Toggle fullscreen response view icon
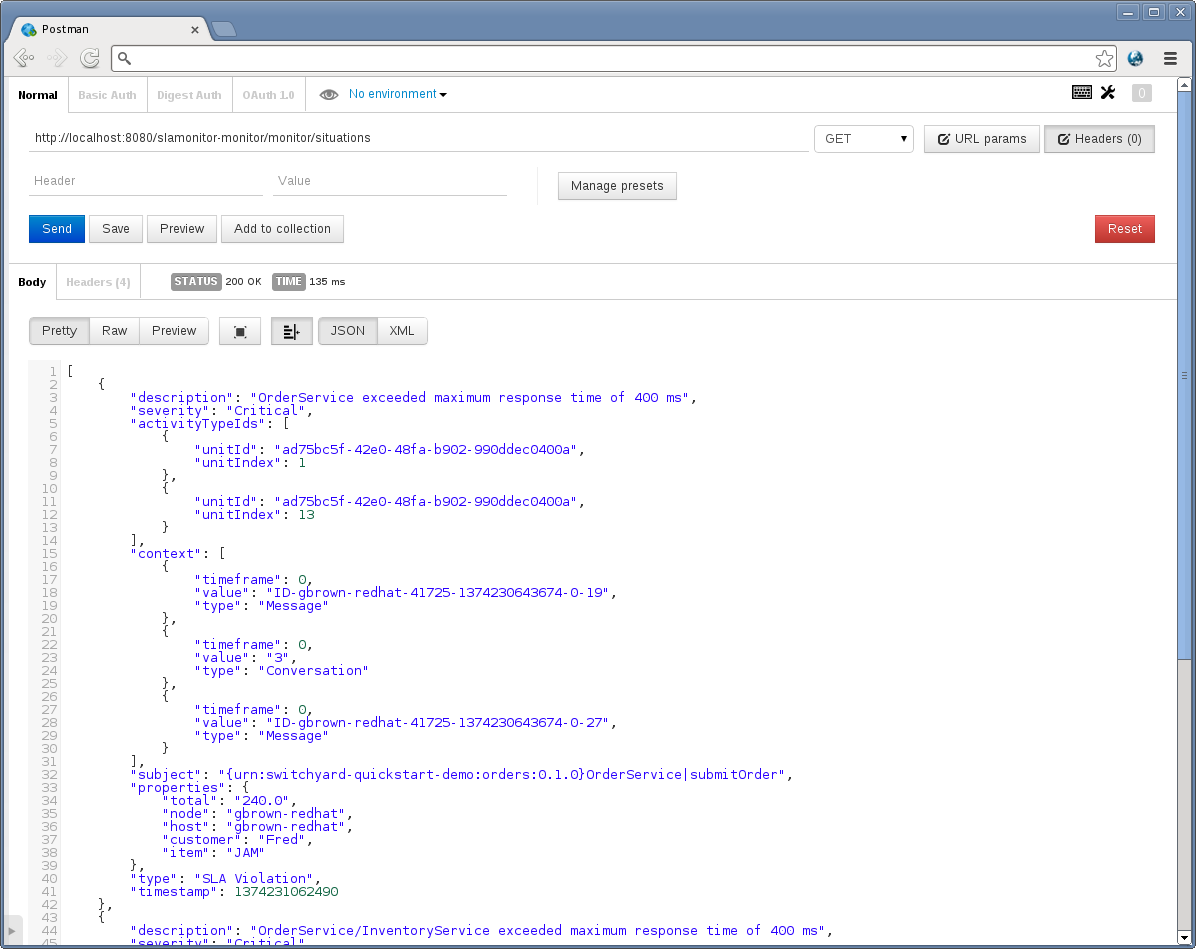1196x949 pixels. click(240, 331)
